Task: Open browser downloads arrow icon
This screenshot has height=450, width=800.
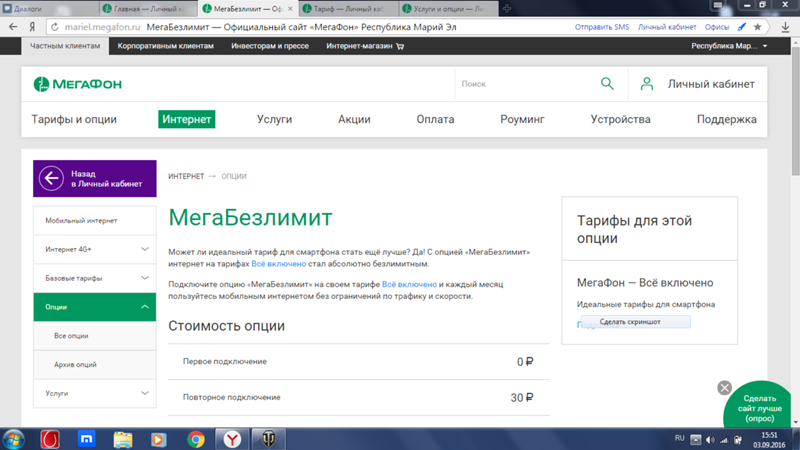Action: point(785,27)
